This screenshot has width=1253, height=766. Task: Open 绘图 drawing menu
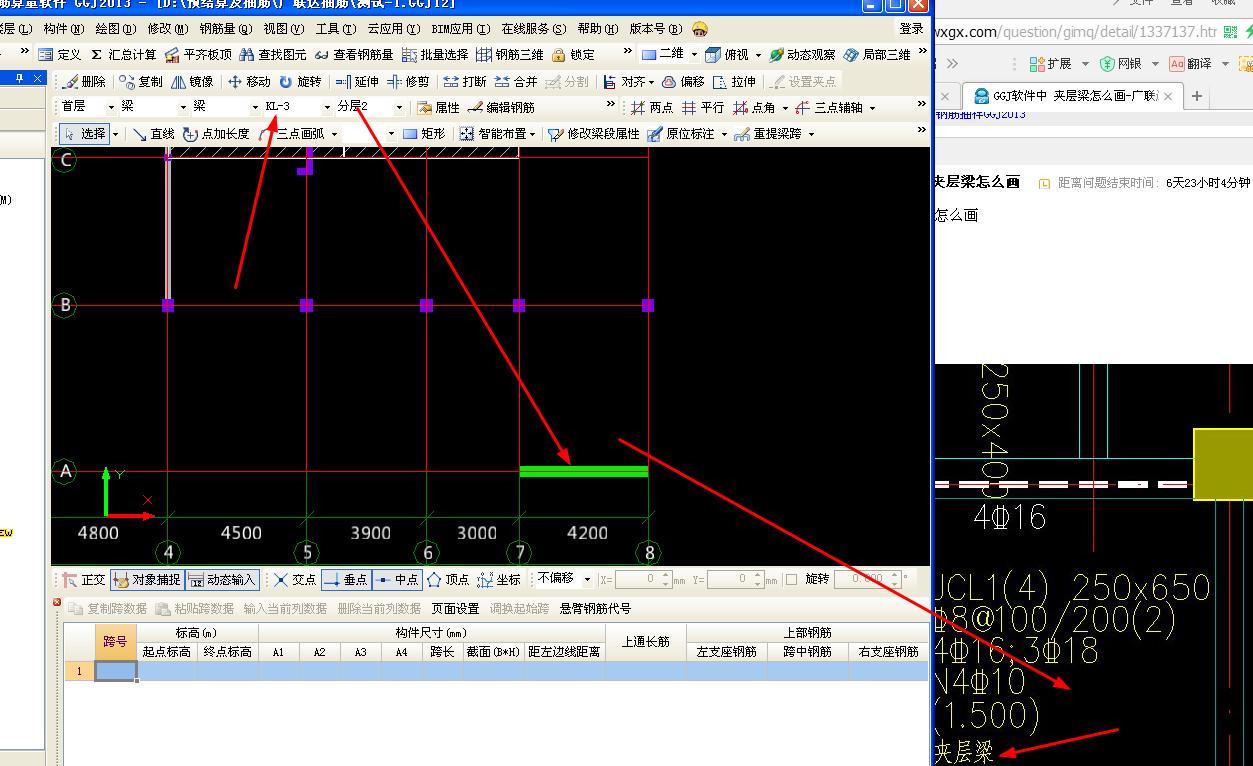(x=115, y=29)
